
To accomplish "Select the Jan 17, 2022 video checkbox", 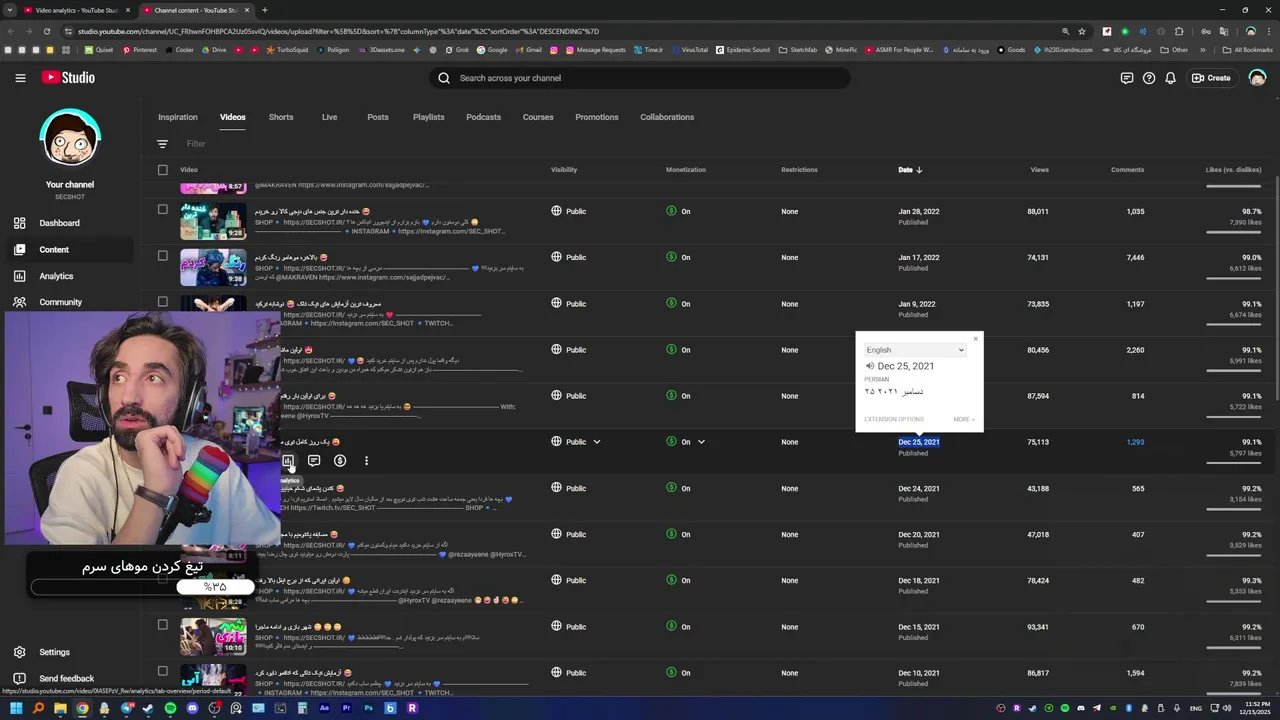I will click(163, 256).
